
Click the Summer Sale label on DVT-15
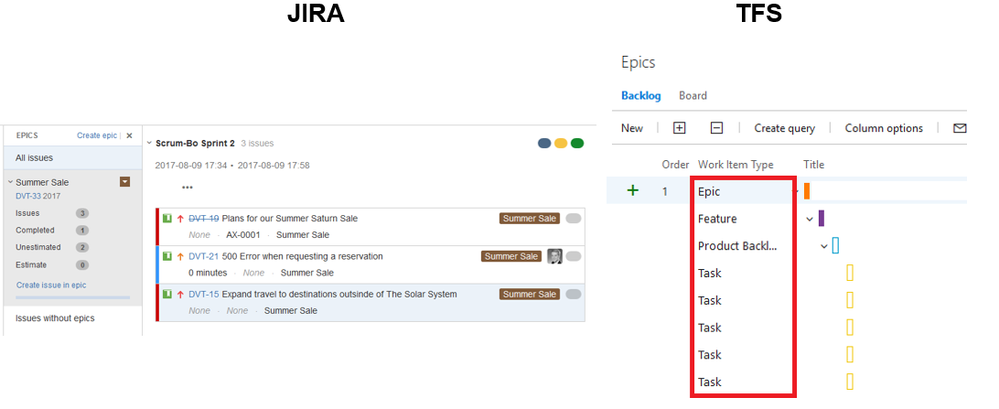pos(529,294)
